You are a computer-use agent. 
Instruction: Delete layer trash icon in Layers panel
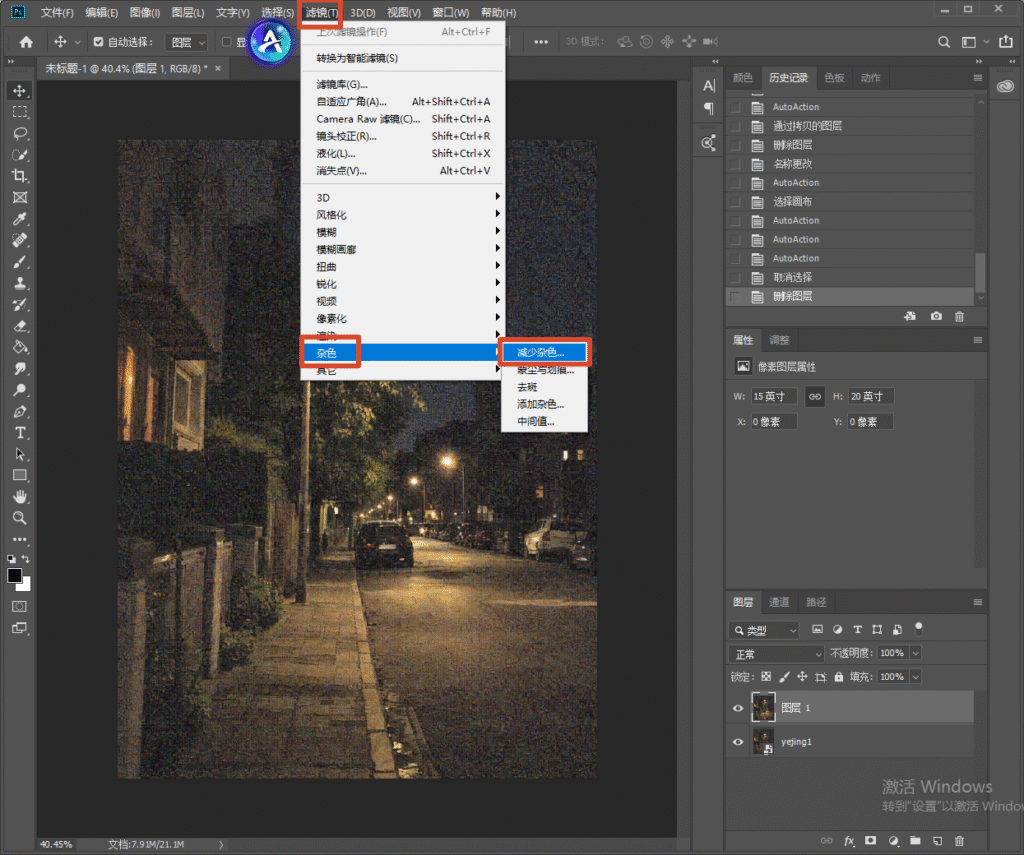[x=959, y=841]
